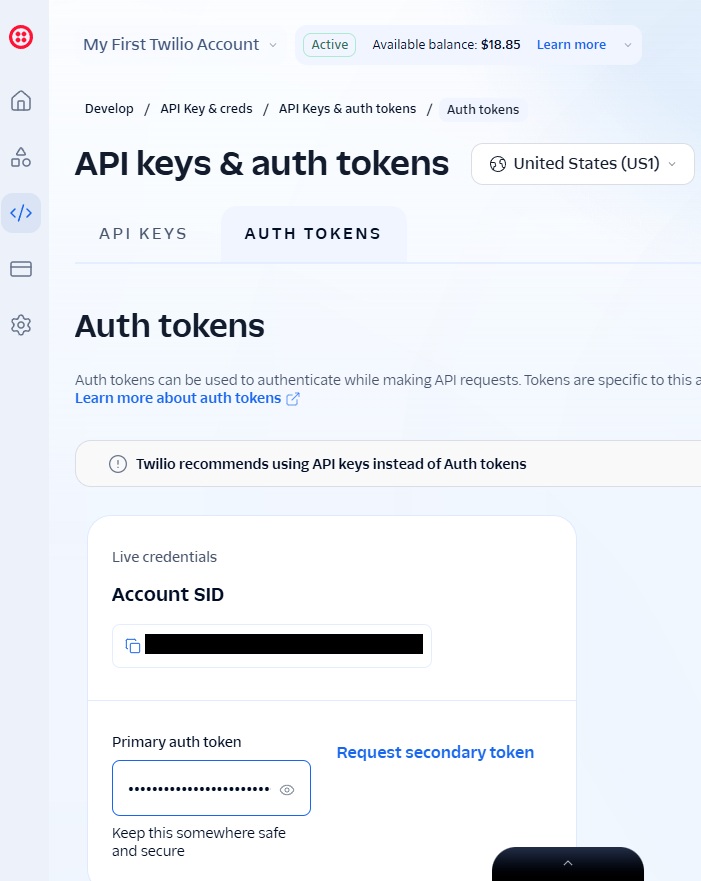Screen dimensions: 701x881
Task: Select the Develop code icon in sidebar
Action: pyautogui.click(x=21, y=213)
